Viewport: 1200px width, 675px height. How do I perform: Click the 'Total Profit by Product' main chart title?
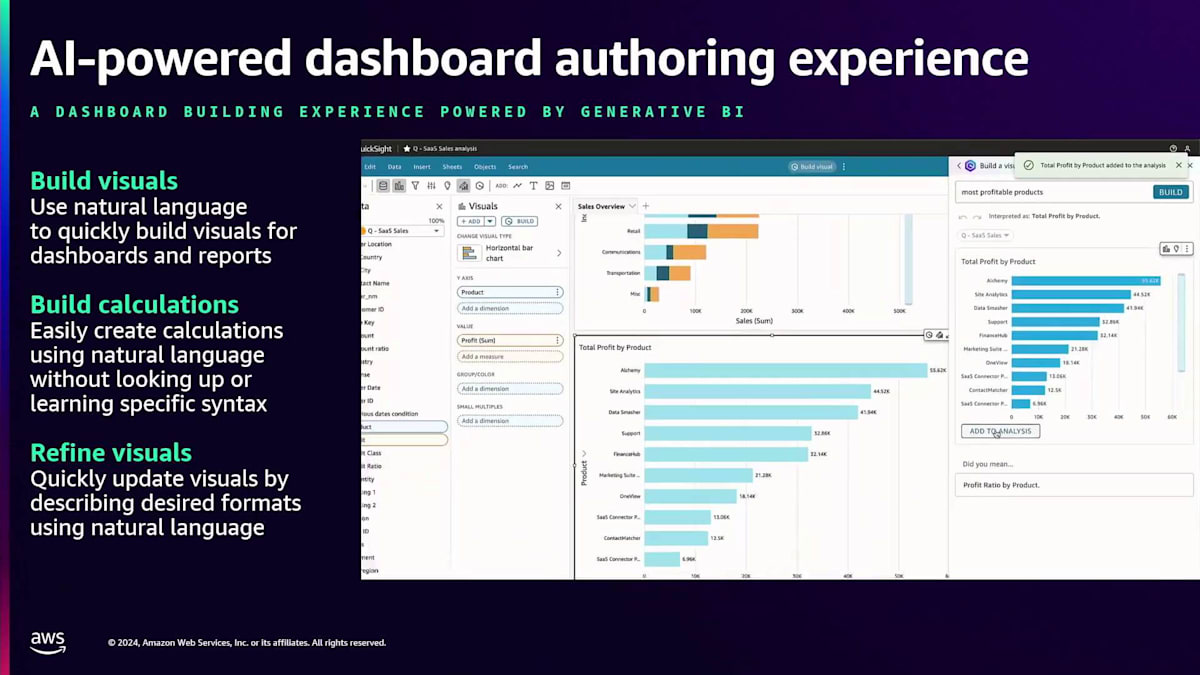click(615, 347)
